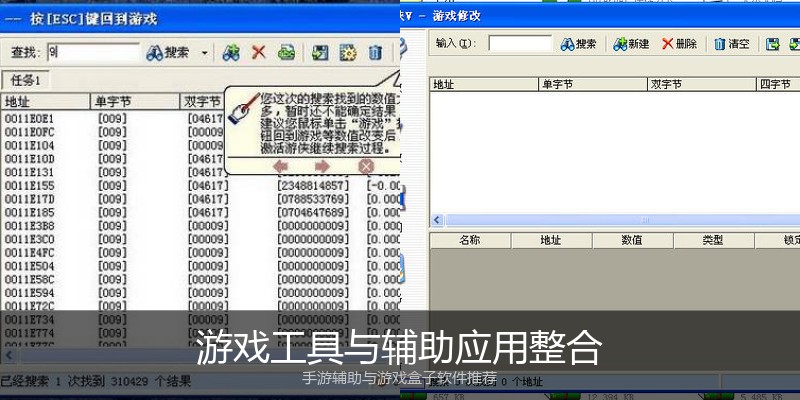Switch to the 任务1 tab

click(x=26, y=80)
